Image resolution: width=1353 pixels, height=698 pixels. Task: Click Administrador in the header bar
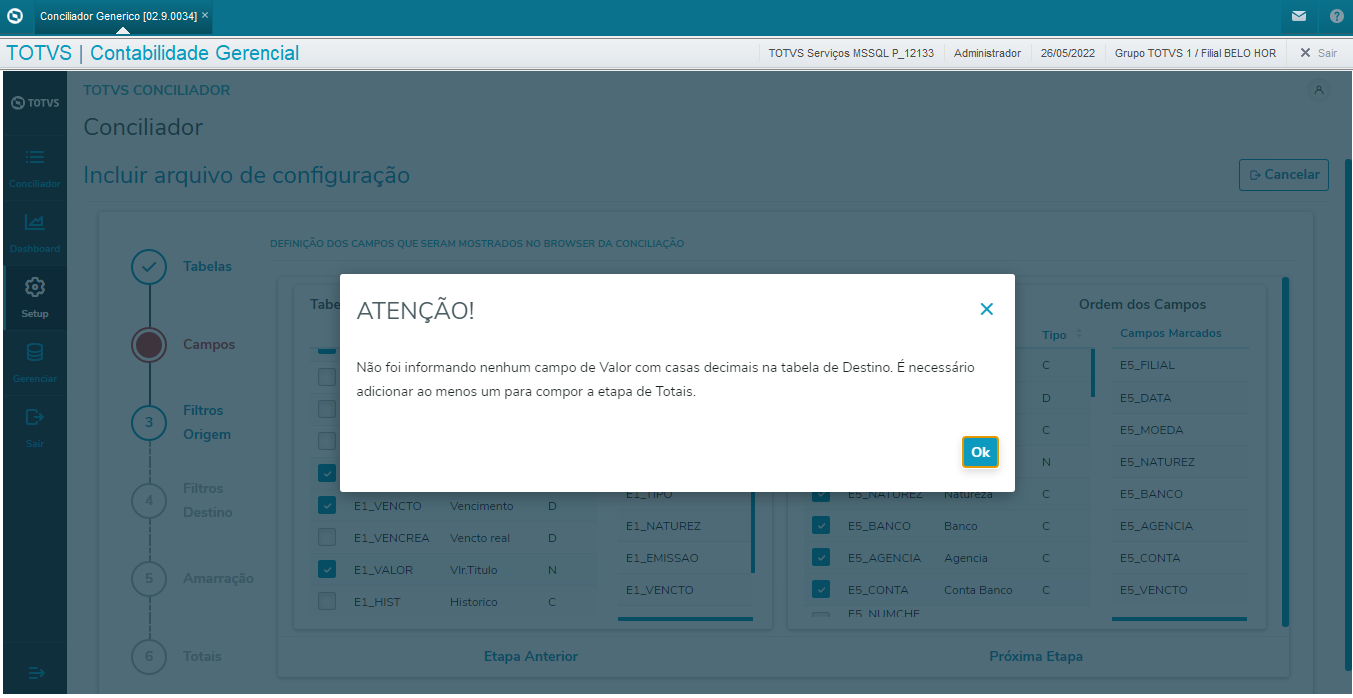pos(987,53)
